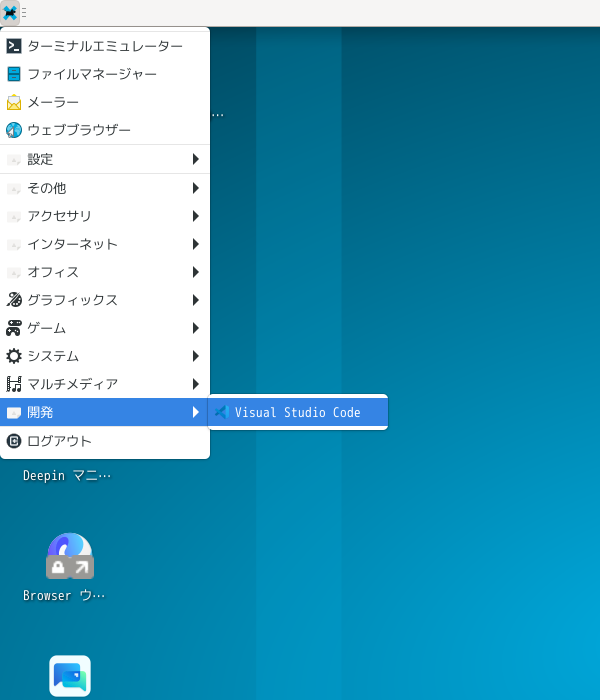The height and width of the screenshot is (700, 600).
Task: Choose ログアウト to log out
Action: coord(105,441)
